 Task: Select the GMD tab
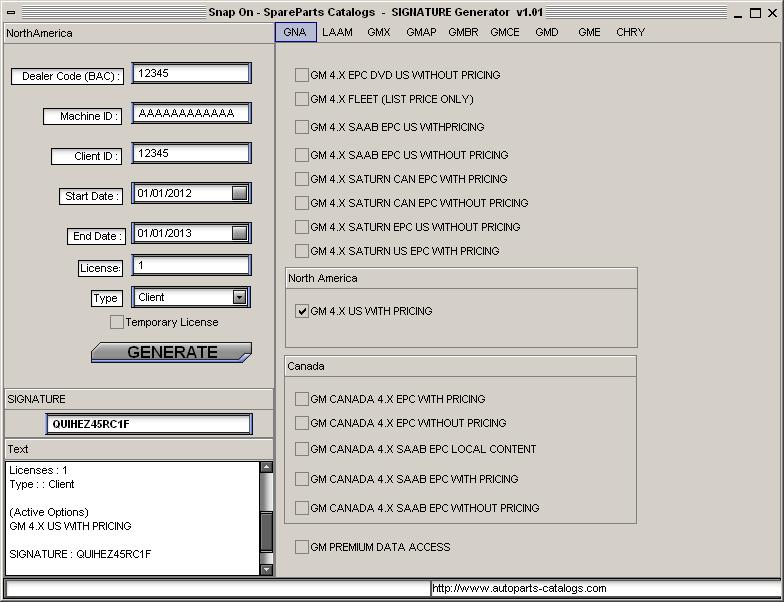[546, 32]
